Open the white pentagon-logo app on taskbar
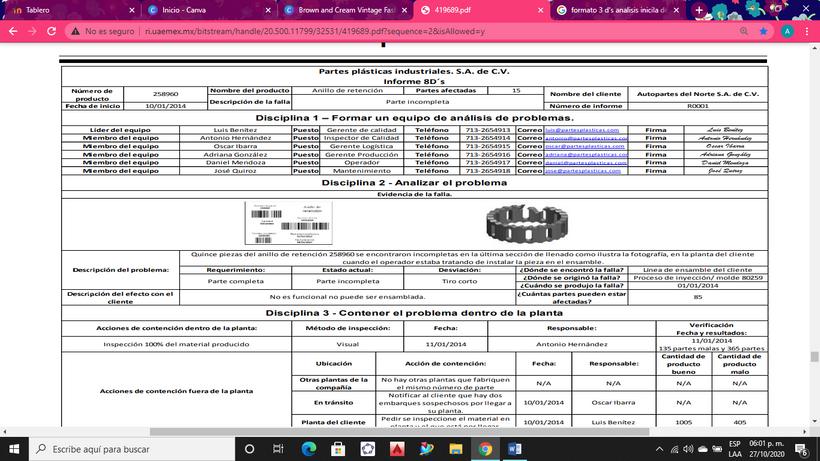This screenshot has width=820, height=461. [x=368, y=449]
